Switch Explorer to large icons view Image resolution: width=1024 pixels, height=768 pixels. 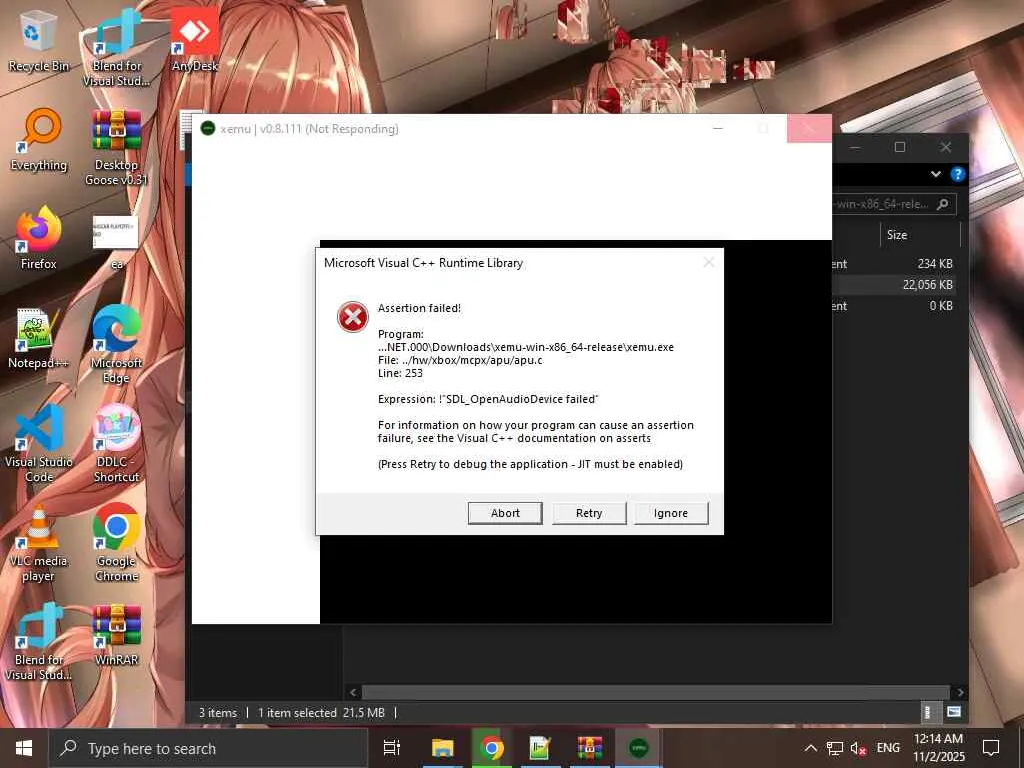pos(953,712)
